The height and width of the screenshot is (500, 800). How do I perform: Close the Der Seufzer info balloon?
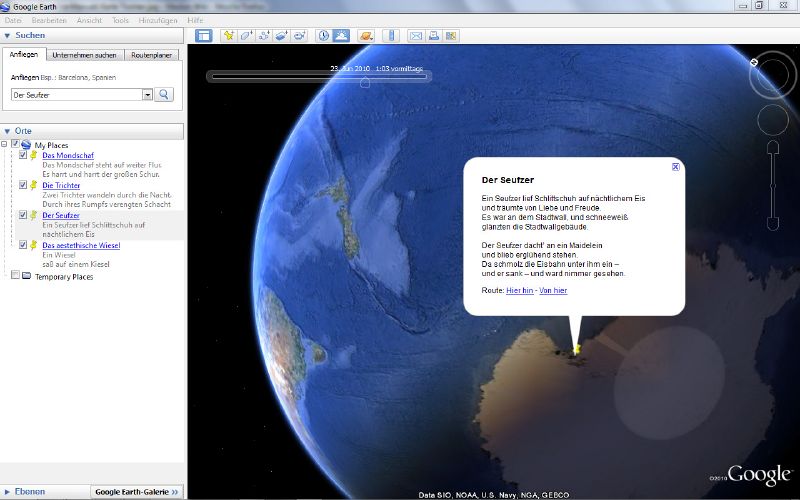click(676, 167)
